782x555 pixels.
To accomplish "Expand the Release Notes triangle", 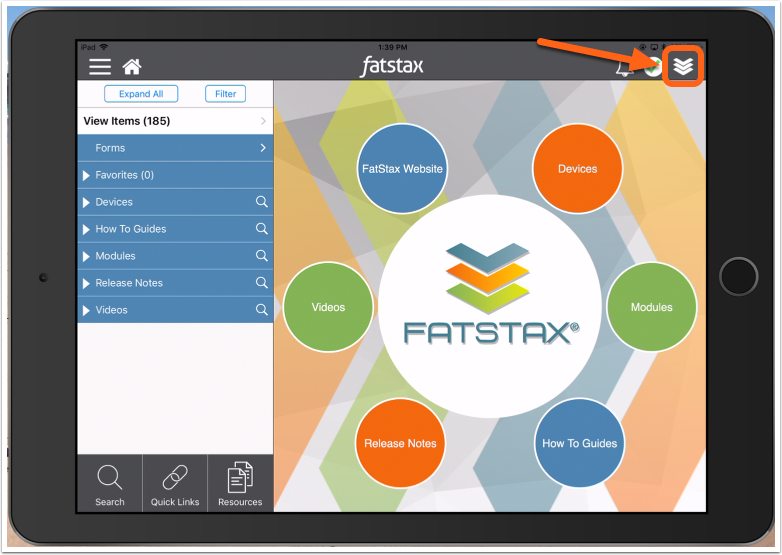I will 86,283.
